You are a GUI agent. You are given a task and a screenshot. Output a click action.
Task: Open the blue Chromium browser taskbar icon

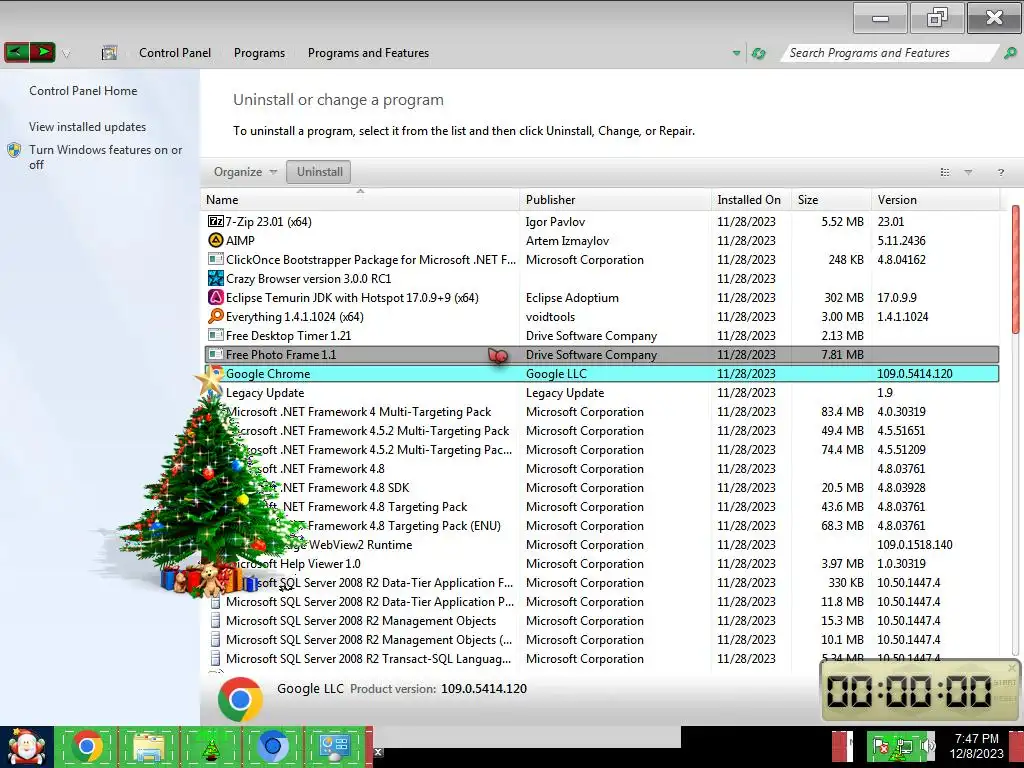coord(272,746)
